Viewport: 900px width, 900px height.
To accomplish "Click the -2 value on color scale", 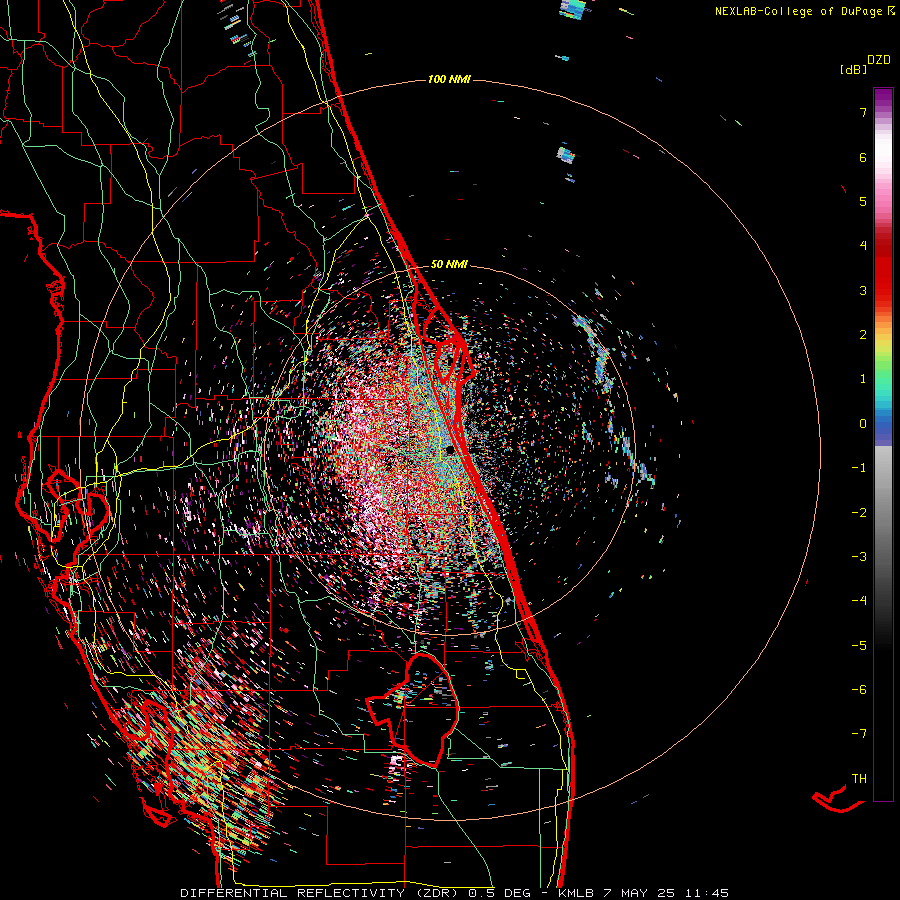I will (x=859, y=513).
